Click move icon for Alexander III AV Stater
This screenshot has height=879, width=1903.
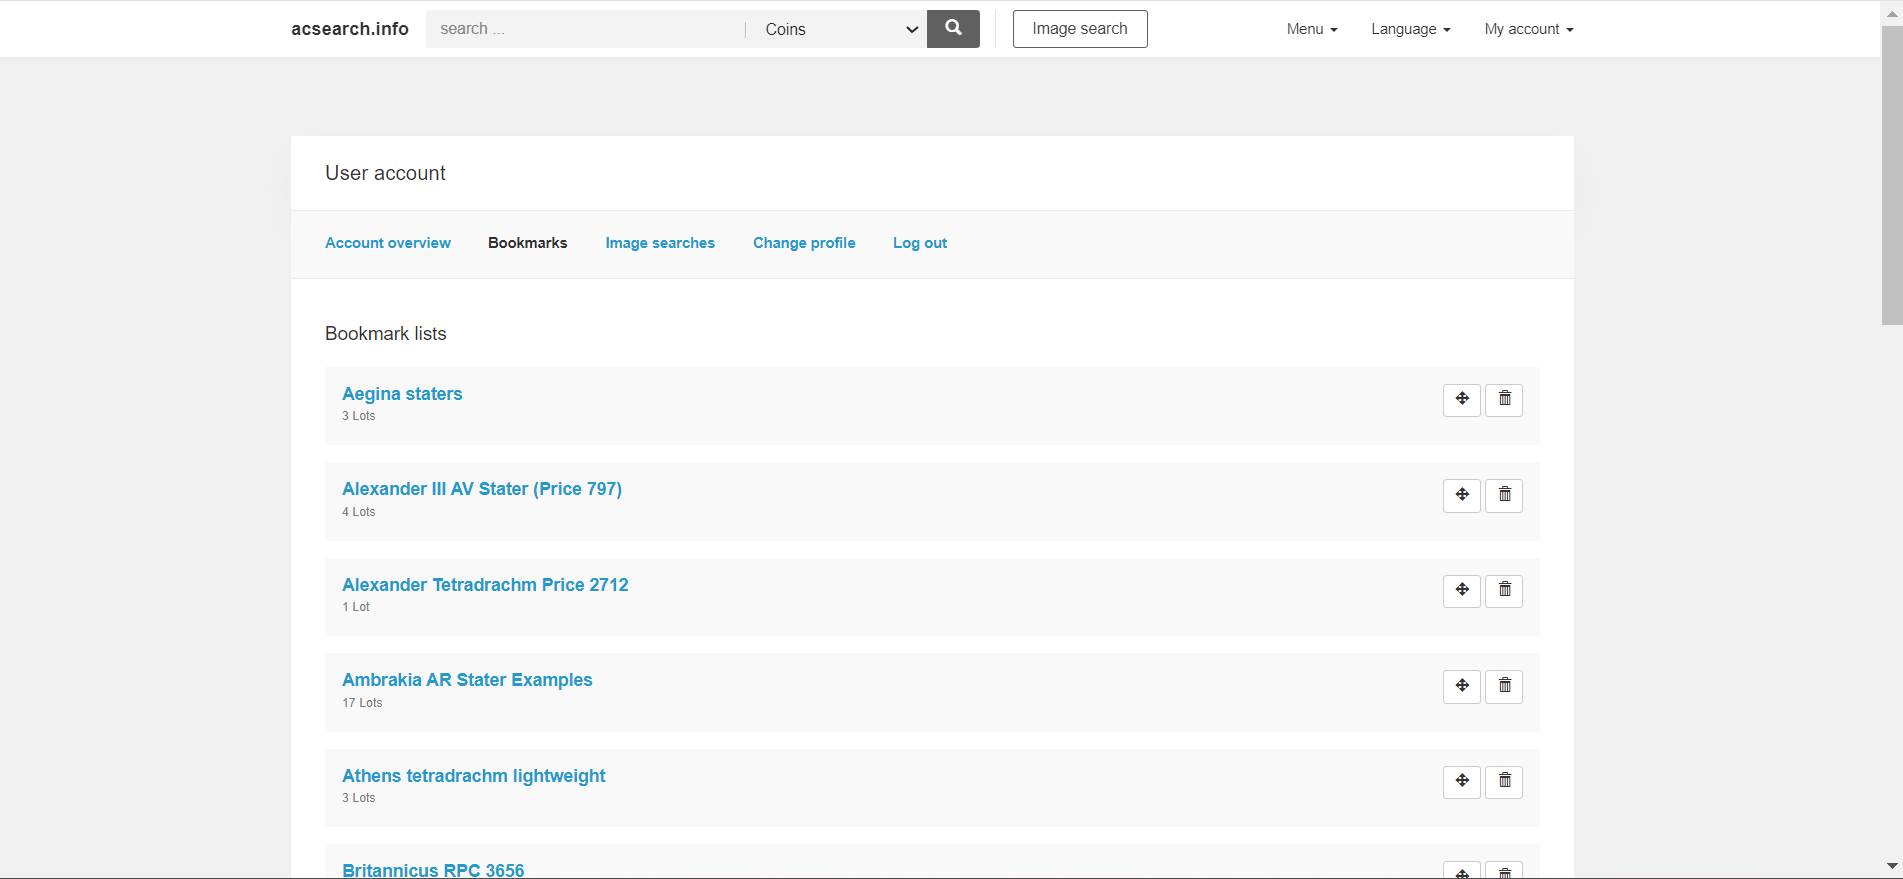1461,495
